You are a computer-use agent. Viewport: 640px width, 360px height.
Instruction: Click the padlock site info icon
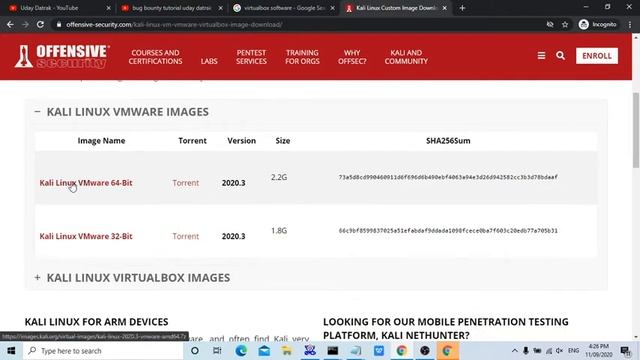coord(59,24)
